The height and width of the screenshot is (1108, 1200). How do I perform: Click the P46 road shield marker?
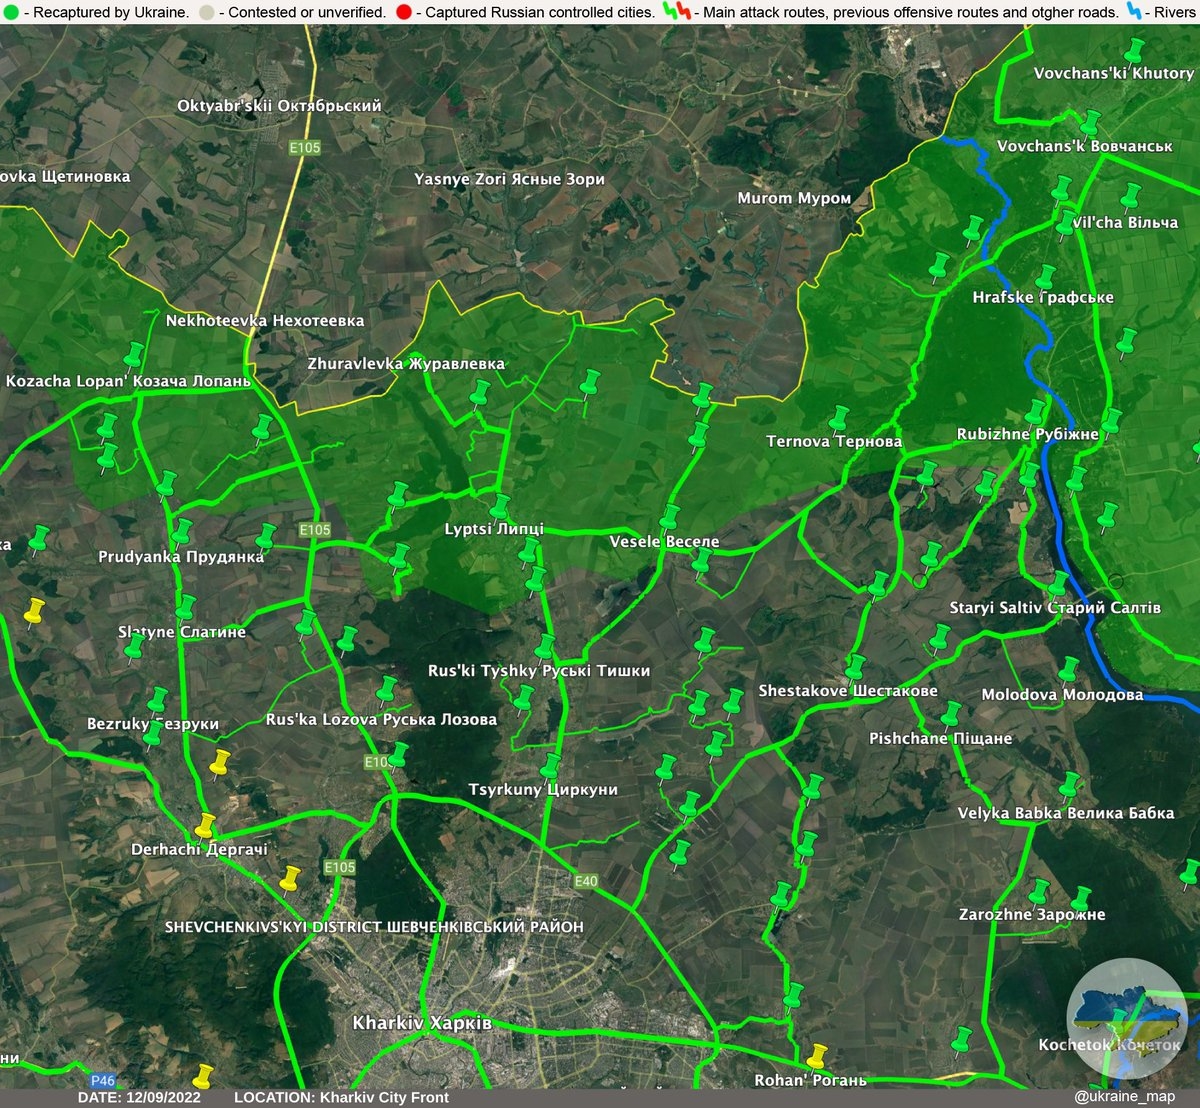click(103, 1080)
